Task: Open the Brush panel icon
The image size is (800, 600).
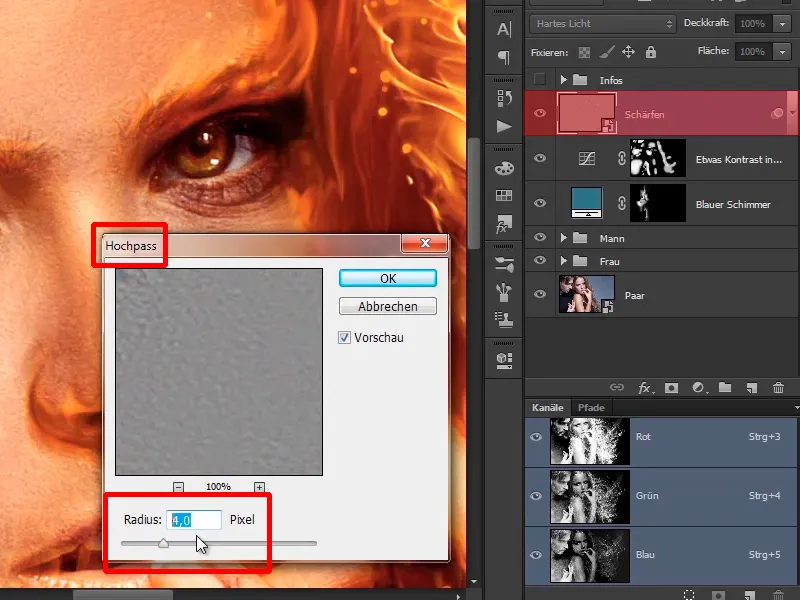Action: pos(504,292)
